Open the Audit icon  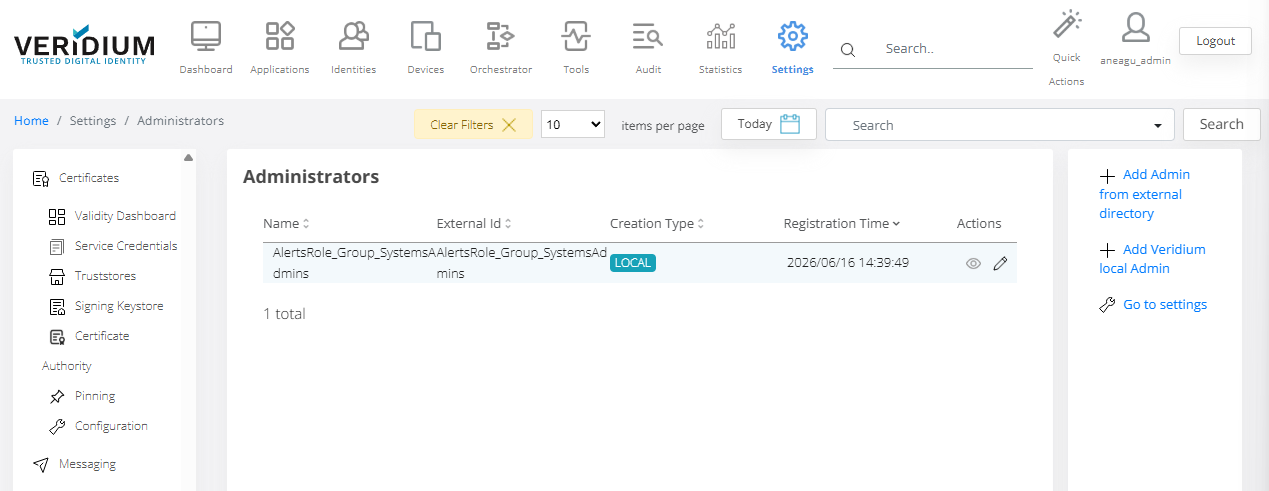648,36
